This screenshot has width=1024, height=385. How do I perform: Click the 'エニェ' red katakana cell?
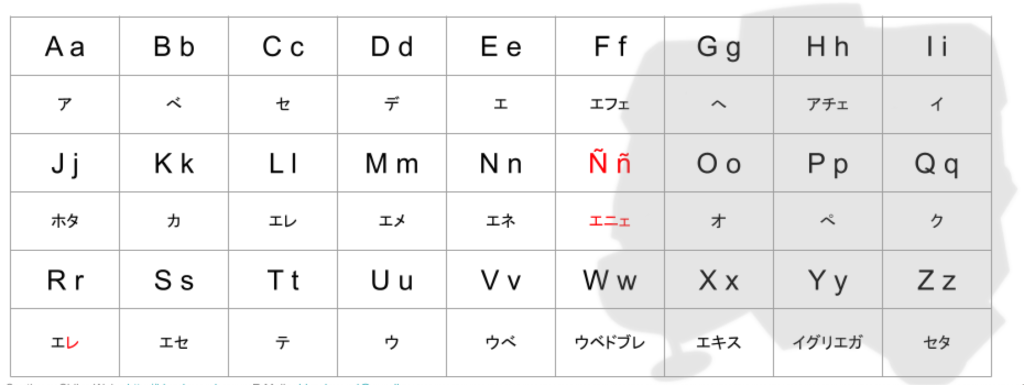[610, 221]
